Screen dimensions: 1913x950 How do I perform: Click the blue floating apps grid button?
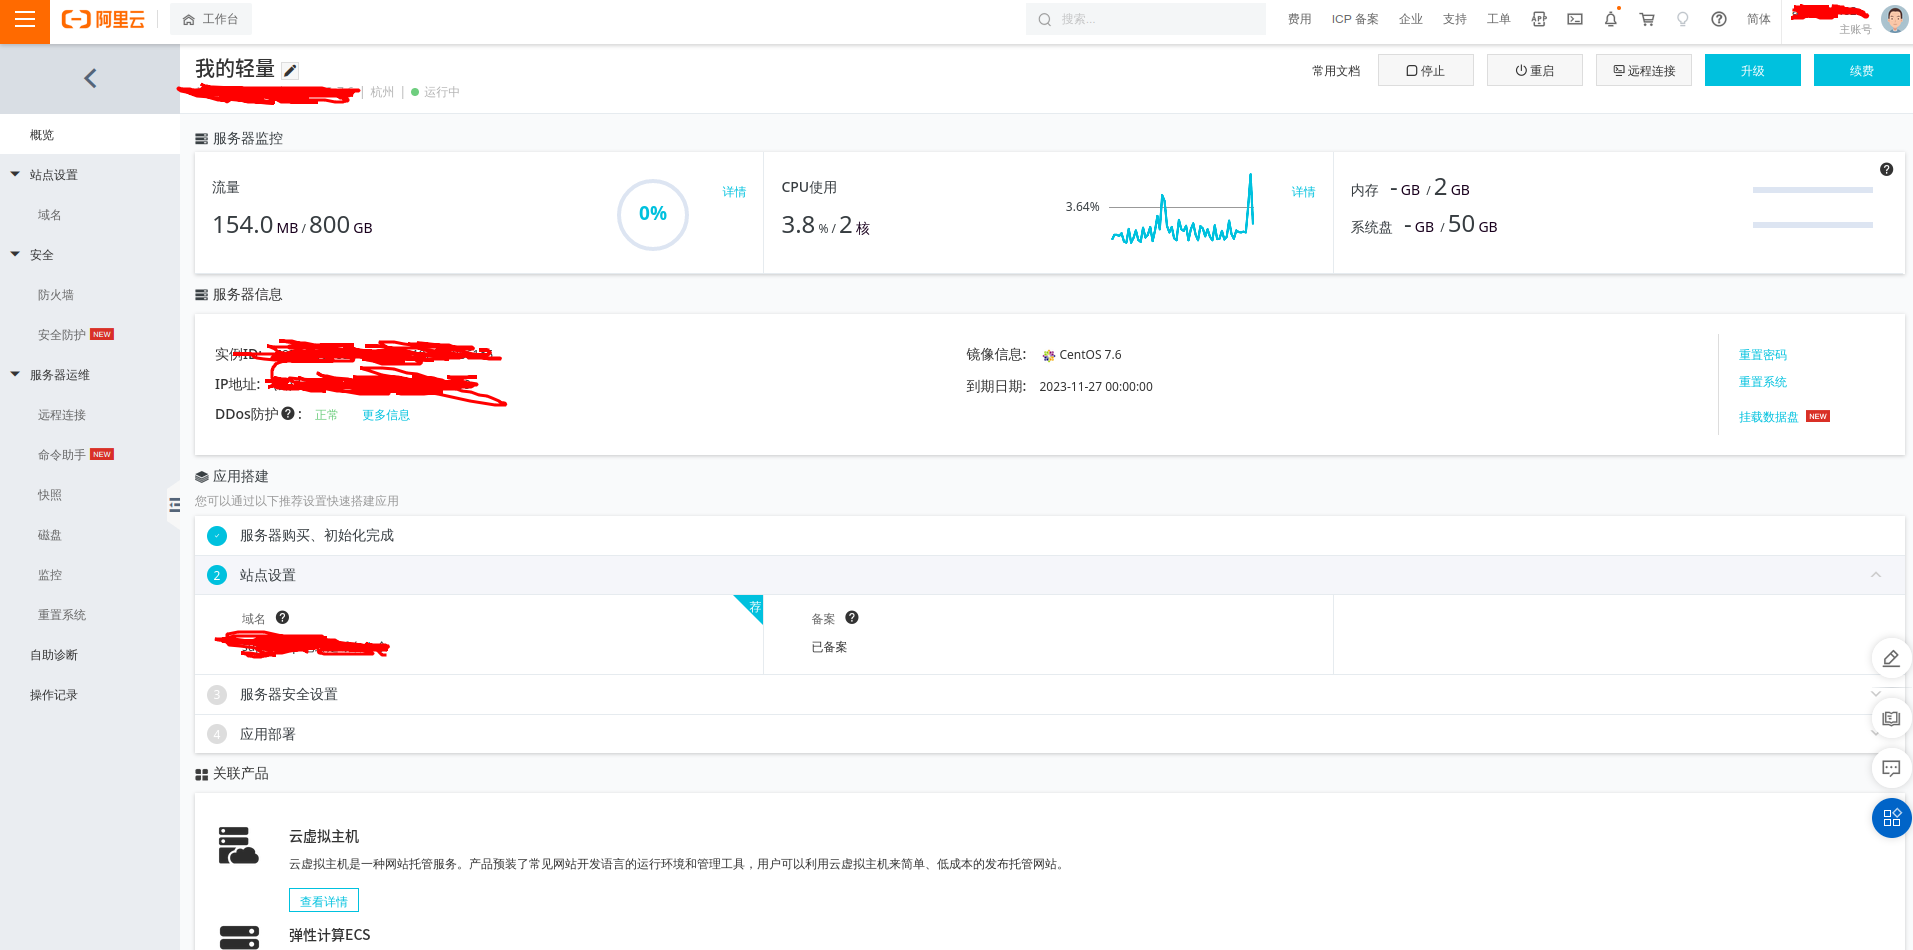coord(1891,818)
